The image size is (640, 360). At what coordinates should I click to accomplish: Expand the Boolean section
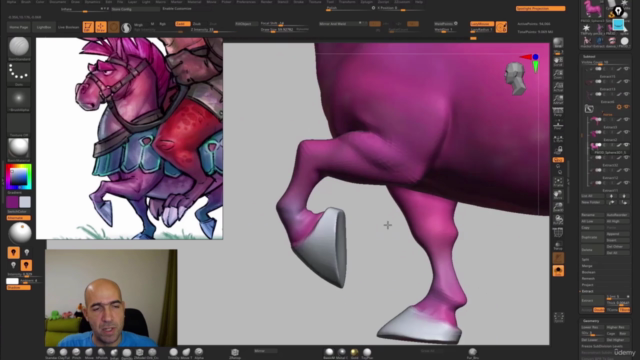click(x=589, y=272)
